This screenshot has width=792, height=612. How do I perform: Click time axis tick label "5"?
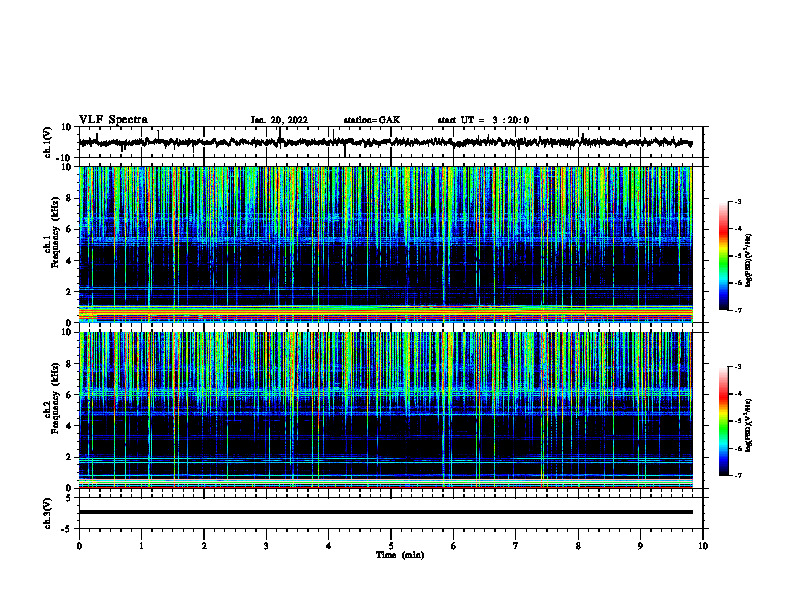(x=391, y=546)
